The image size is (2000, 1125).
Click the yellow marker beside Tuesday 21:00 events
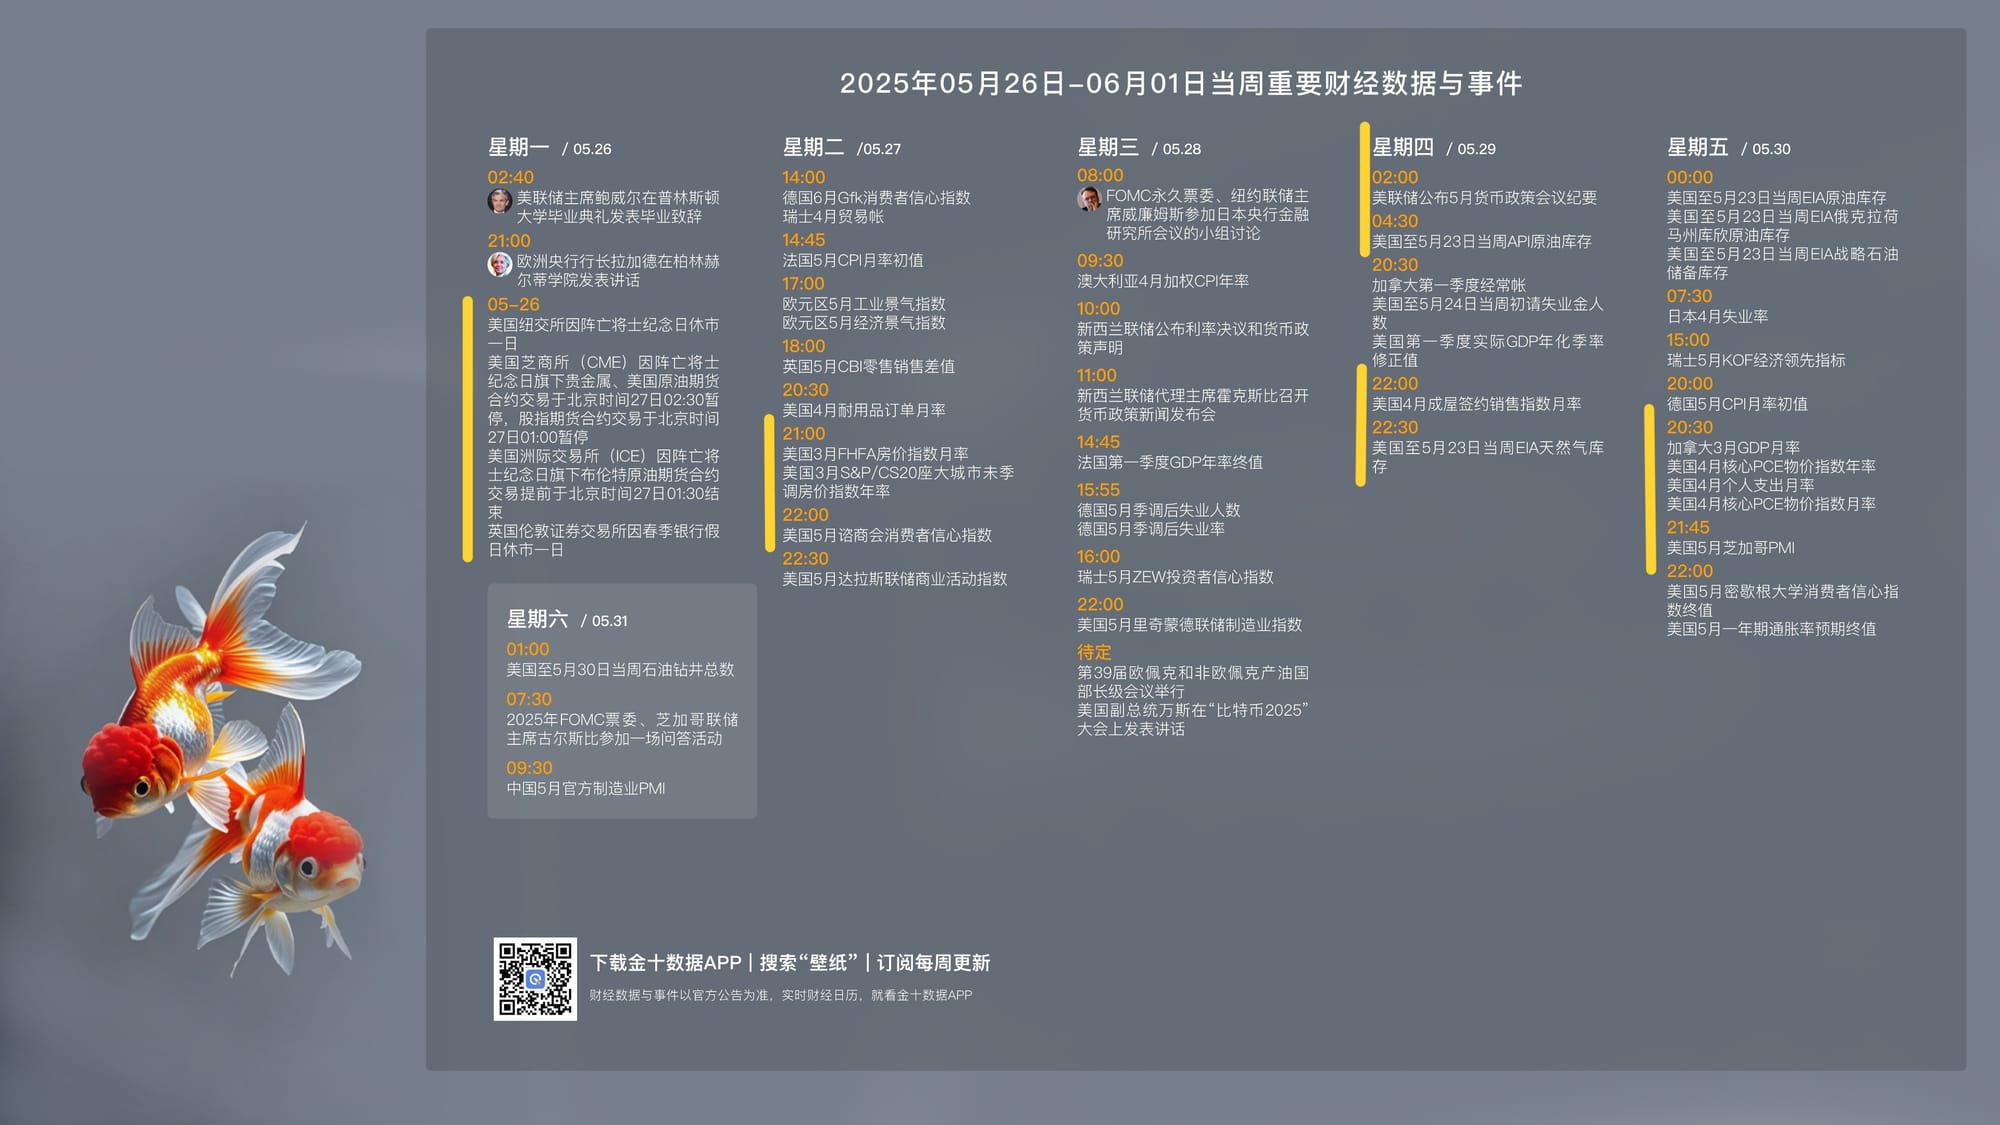click(x=769, y=482)
